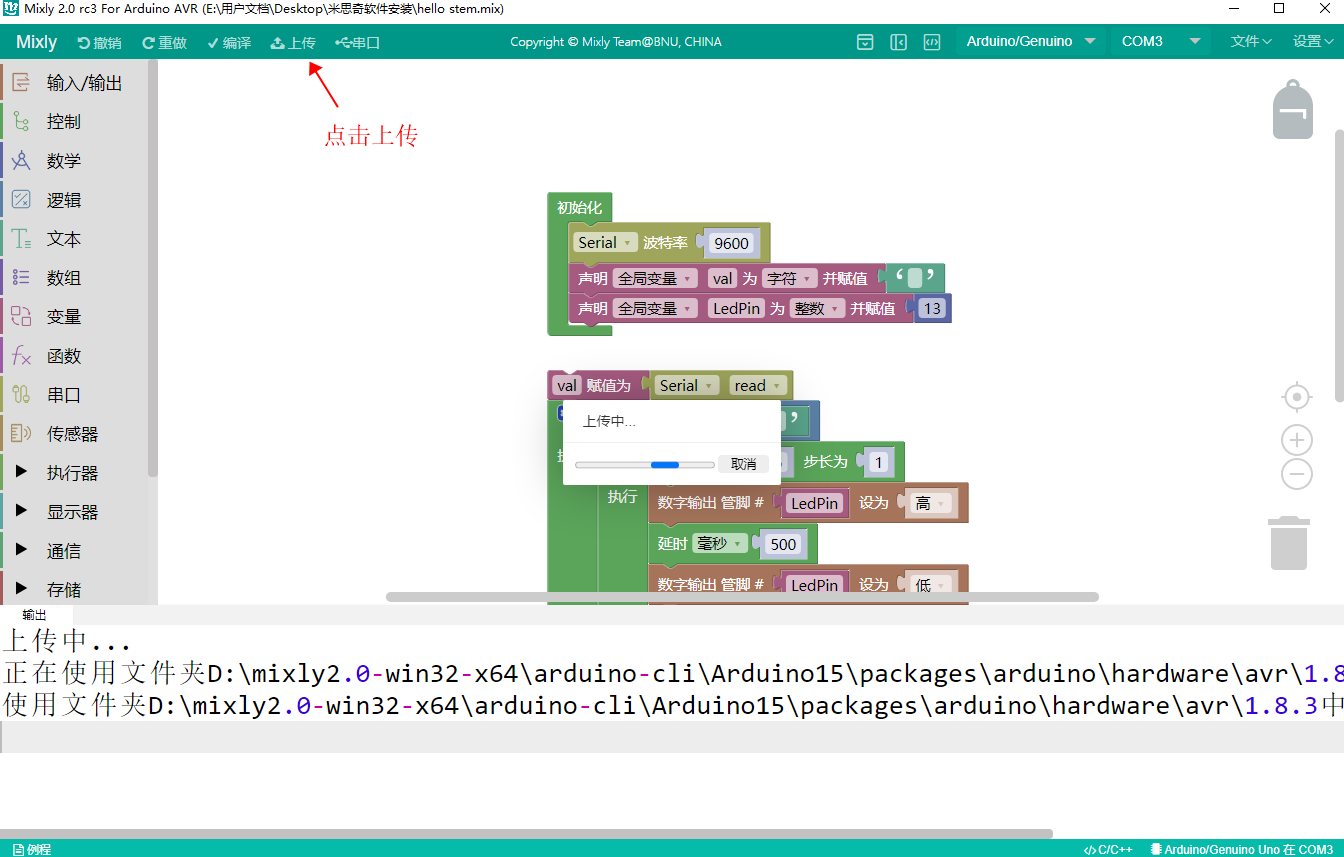Show the code view icon

pos(931,42)
